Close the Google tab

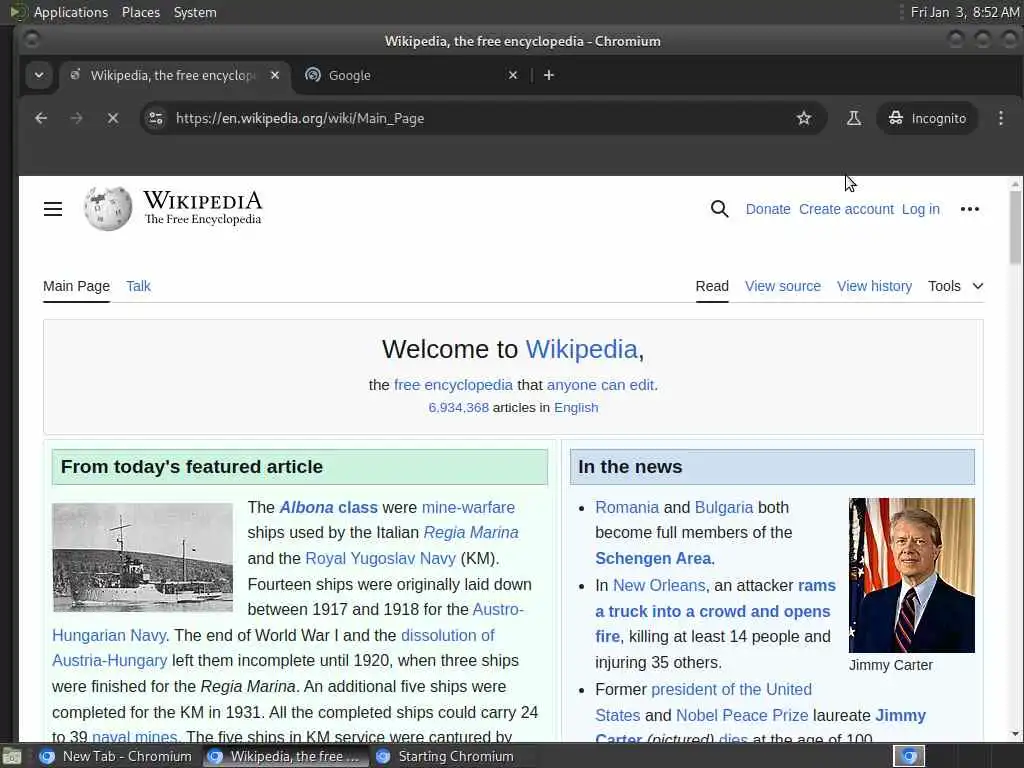coord(513,75)
